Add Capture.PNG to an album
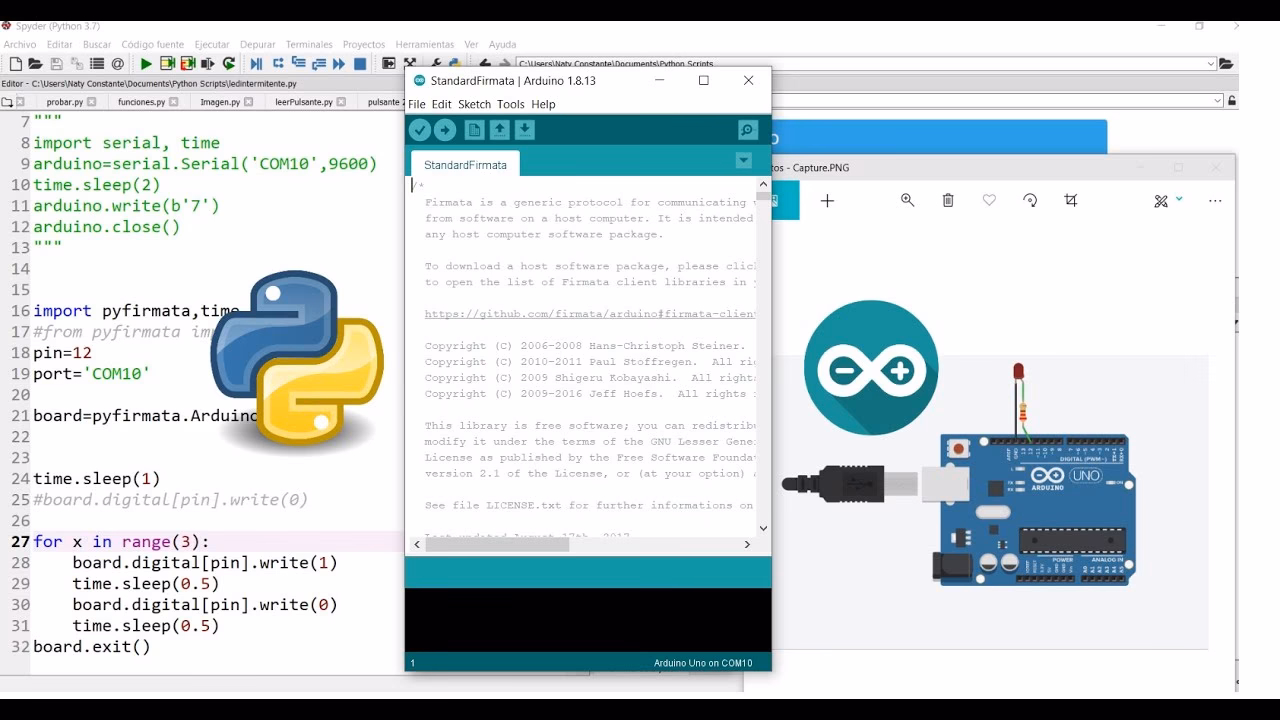The image size is (1280, 720). [x=827, y=200]
